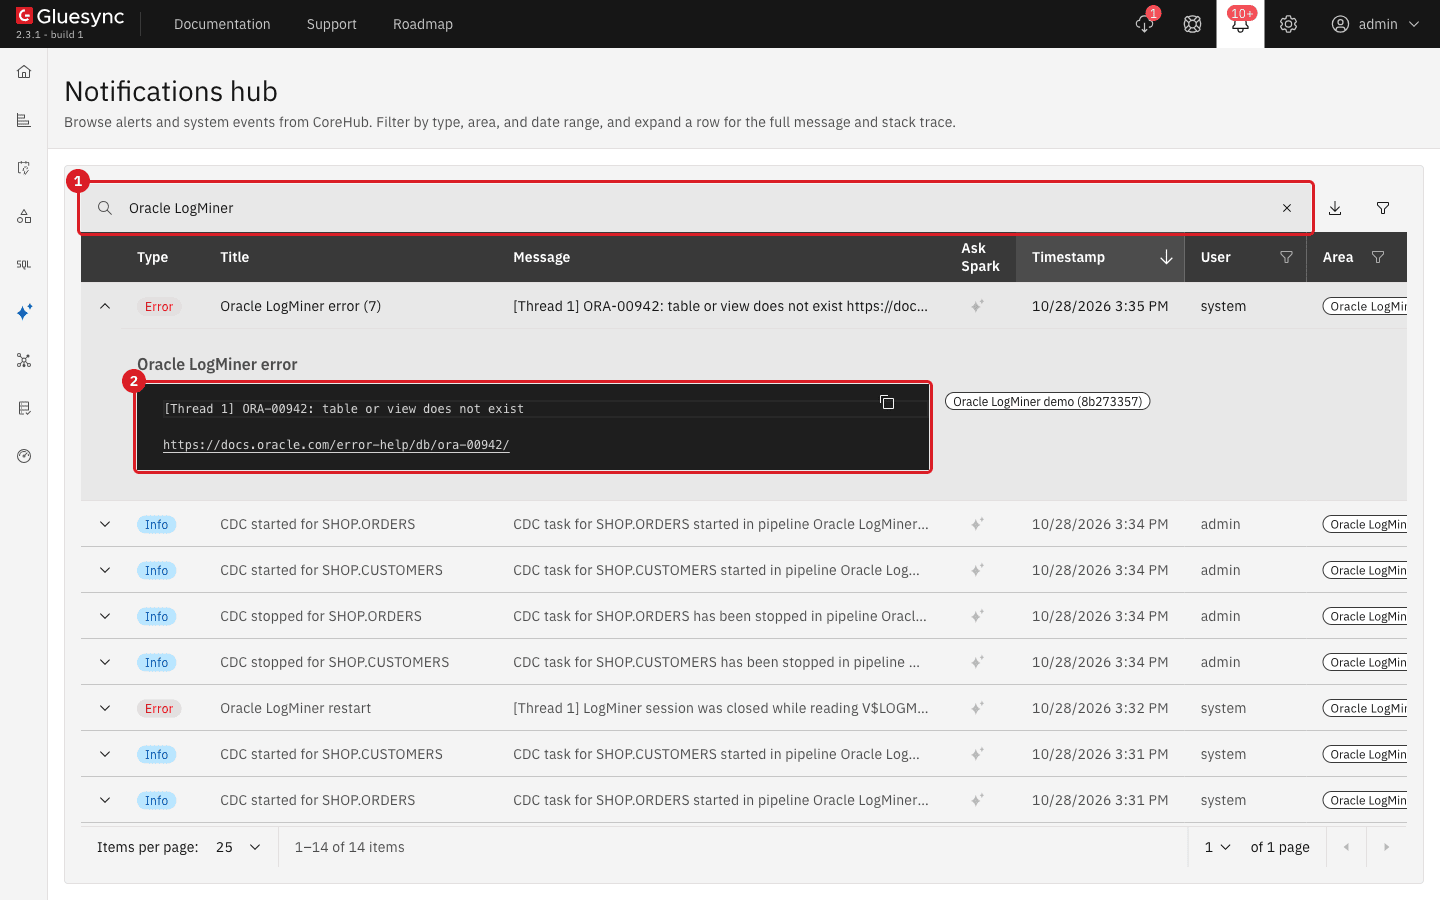Open the items per page dropdown
This screenshot has width=1440, height=900.
click(x=239, y=847)
